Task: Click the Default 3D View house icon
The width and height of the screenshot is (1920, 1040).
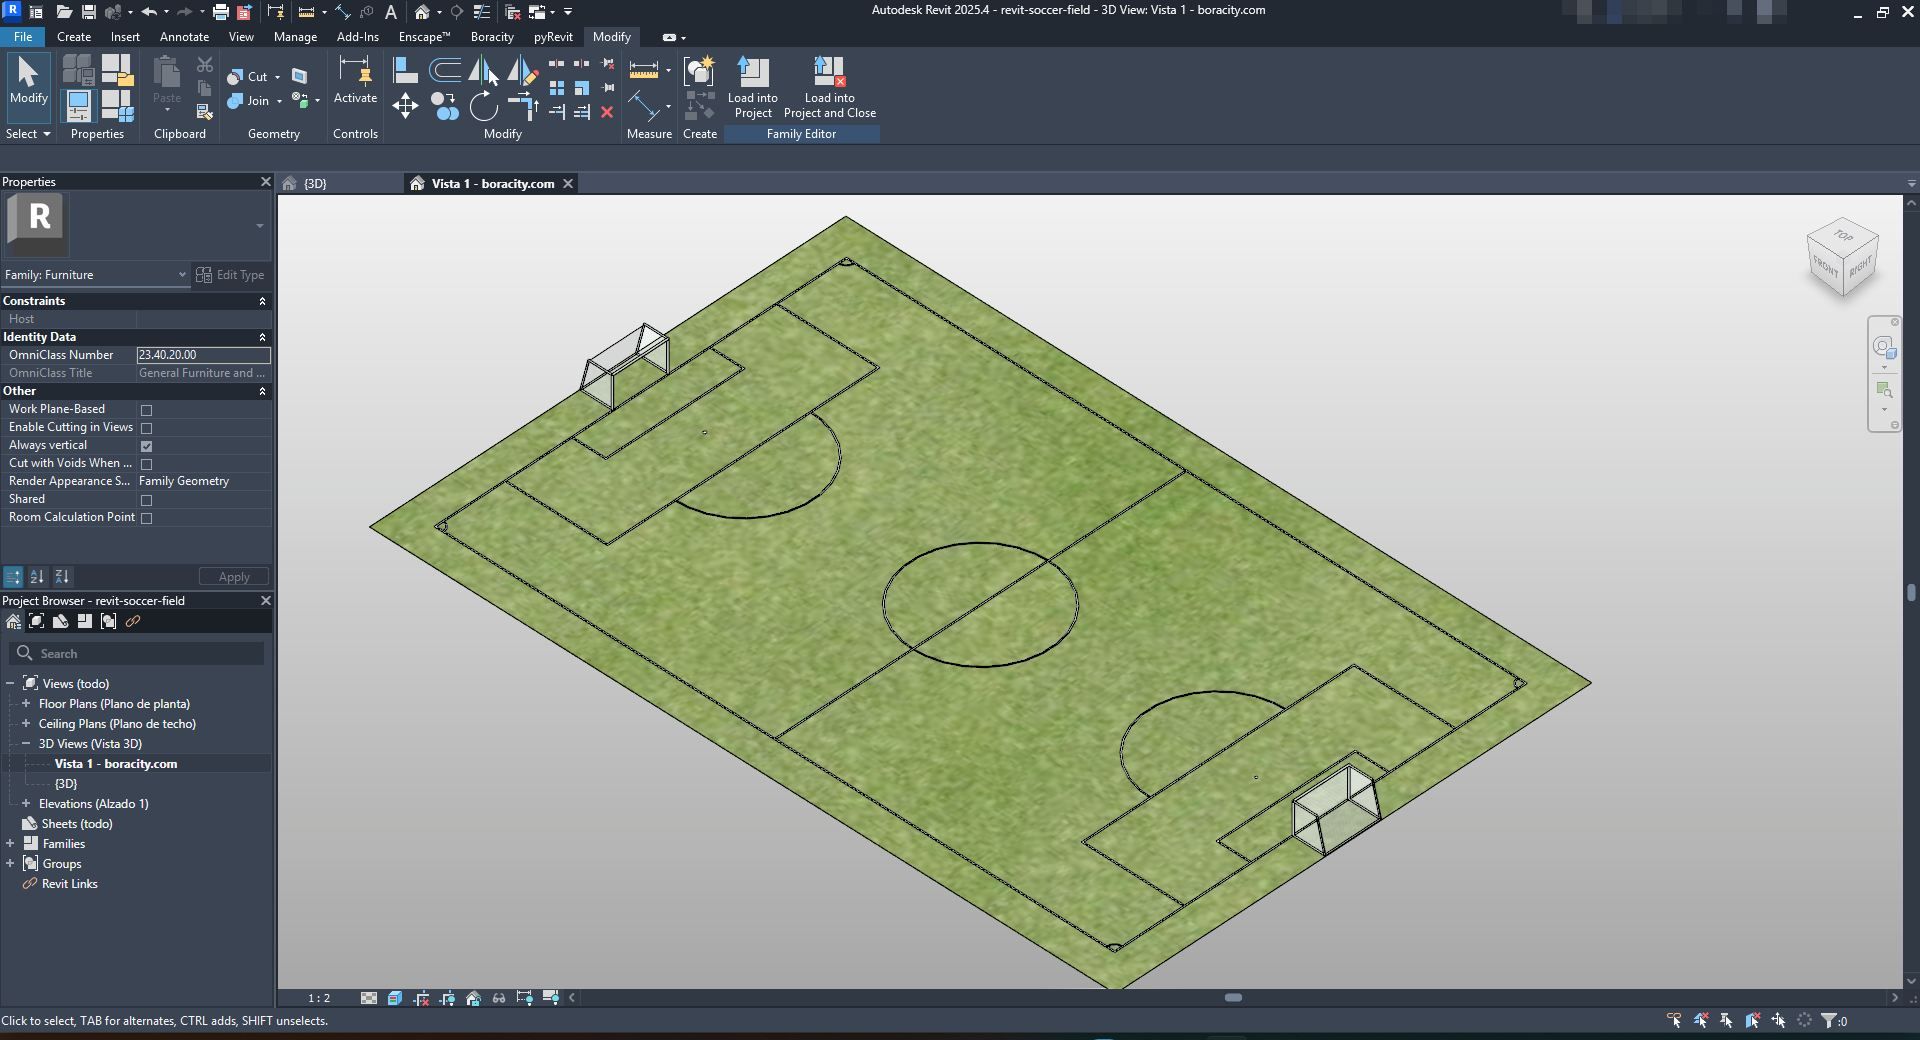Action: pos(422,12)
